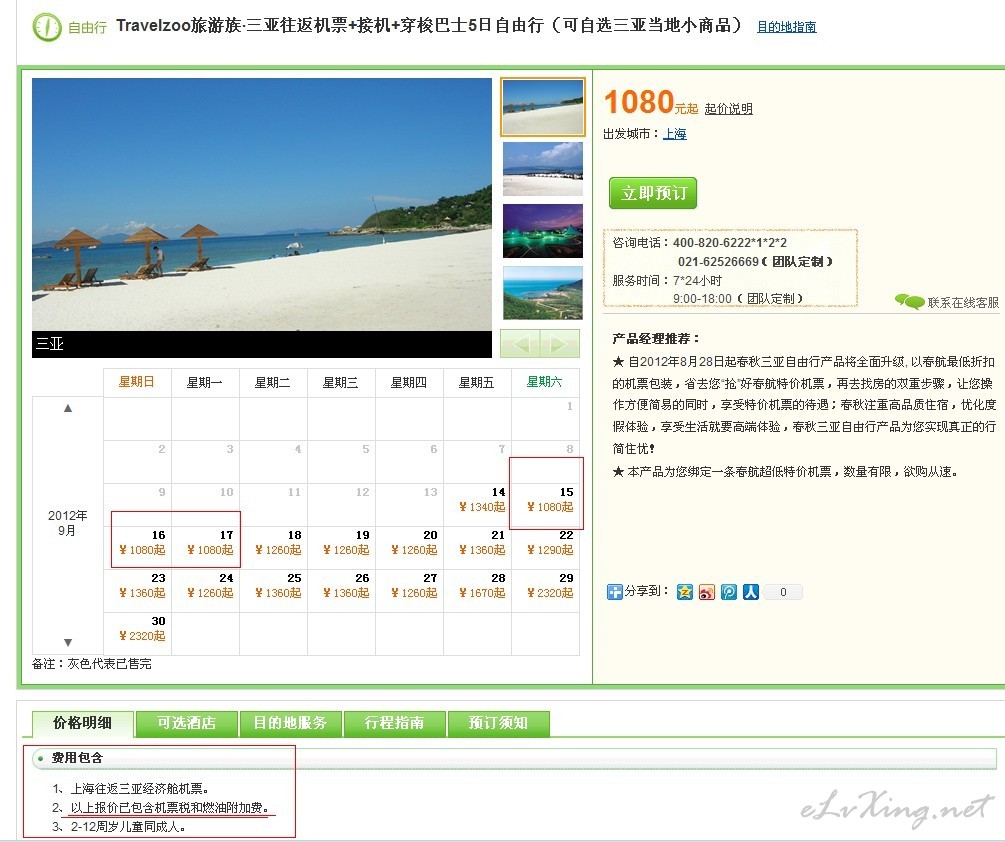Click the 星期六 column header
Image resolution: width=1005 pixels, height=842 pixels.
pos(544,383)
